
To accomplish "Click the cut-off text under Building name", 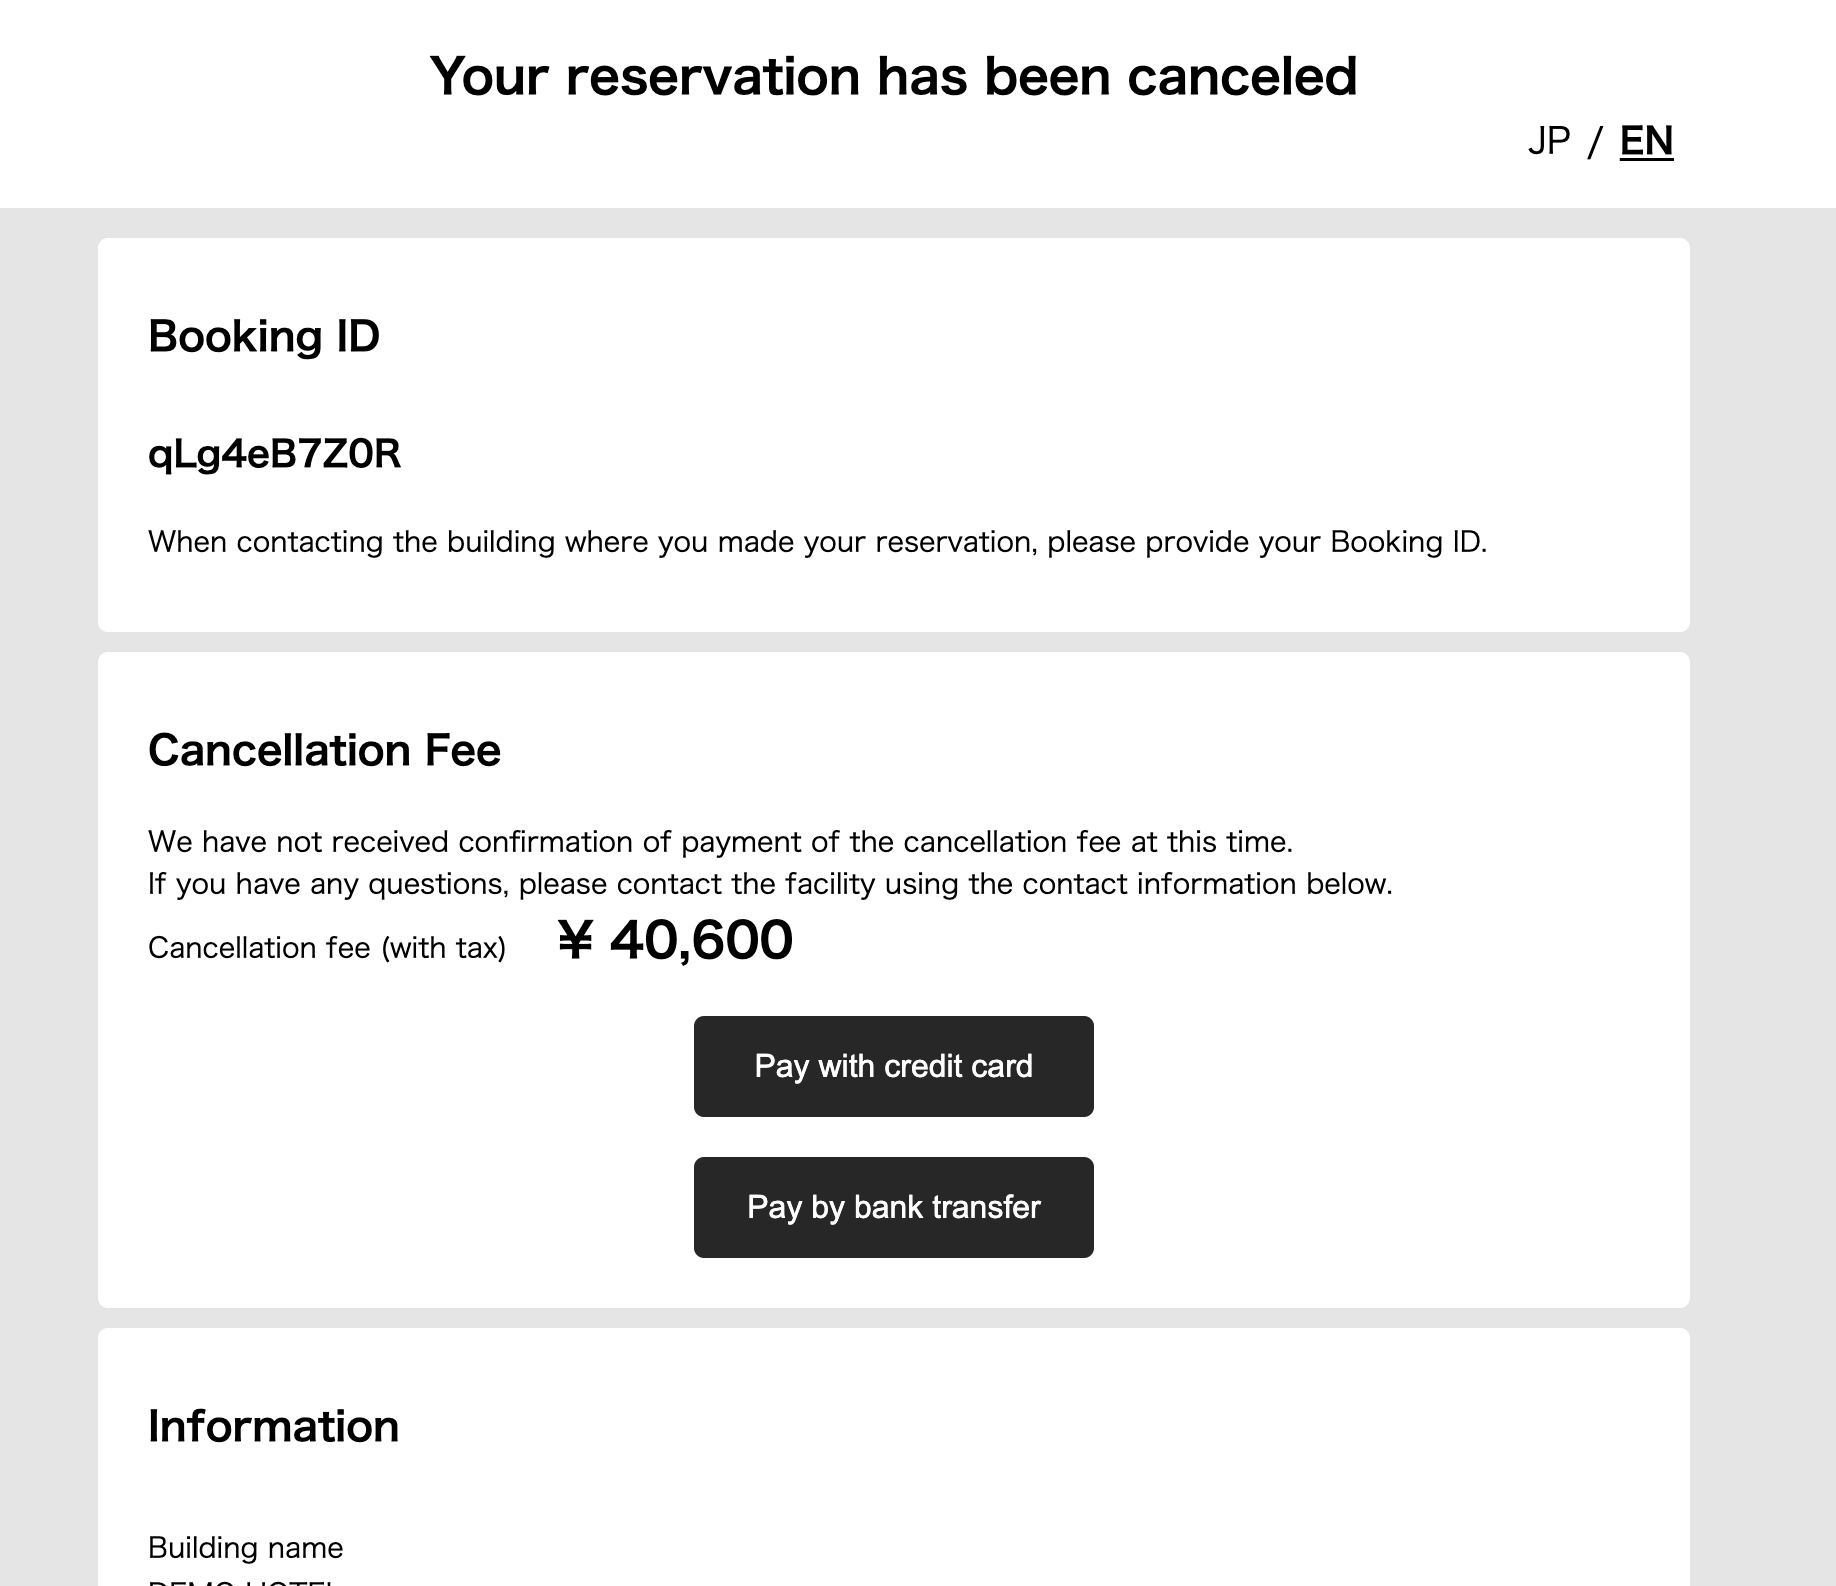I will click(240, 1581).
